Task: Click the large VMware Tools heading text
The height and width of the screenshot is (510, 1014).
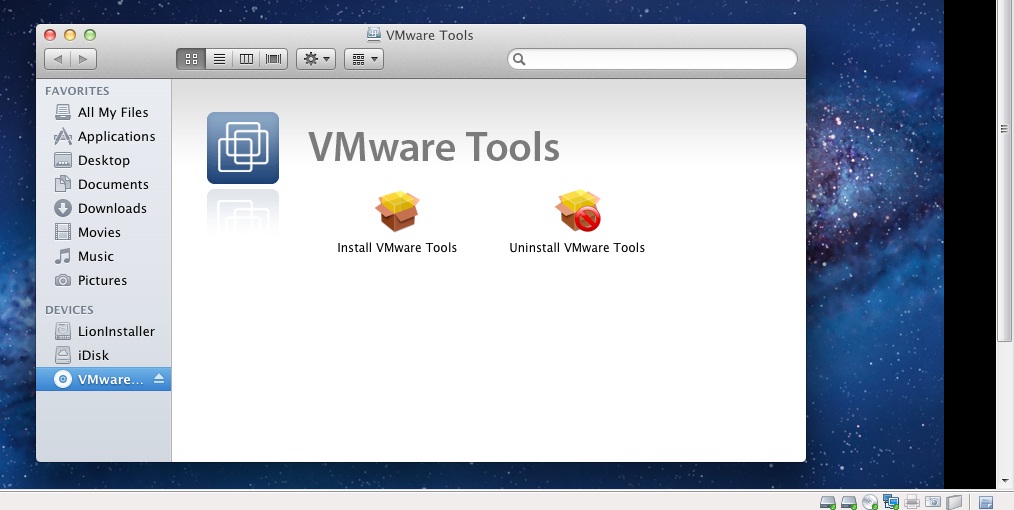Action: pyautogui.click(x=433, y=147)
